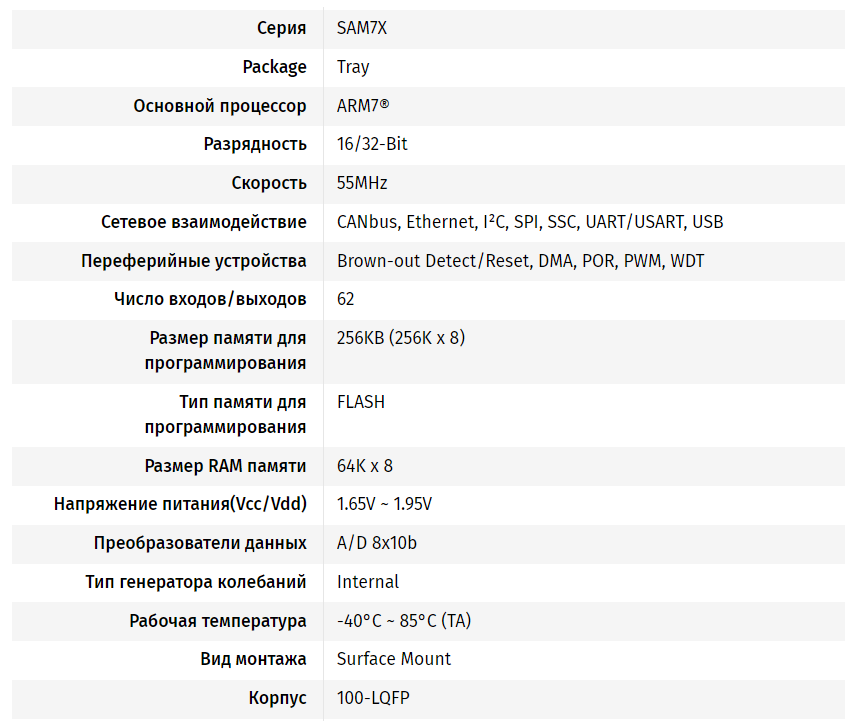Click the Серия row label
This screenshot has width=845, height=721.
(282, 28)
